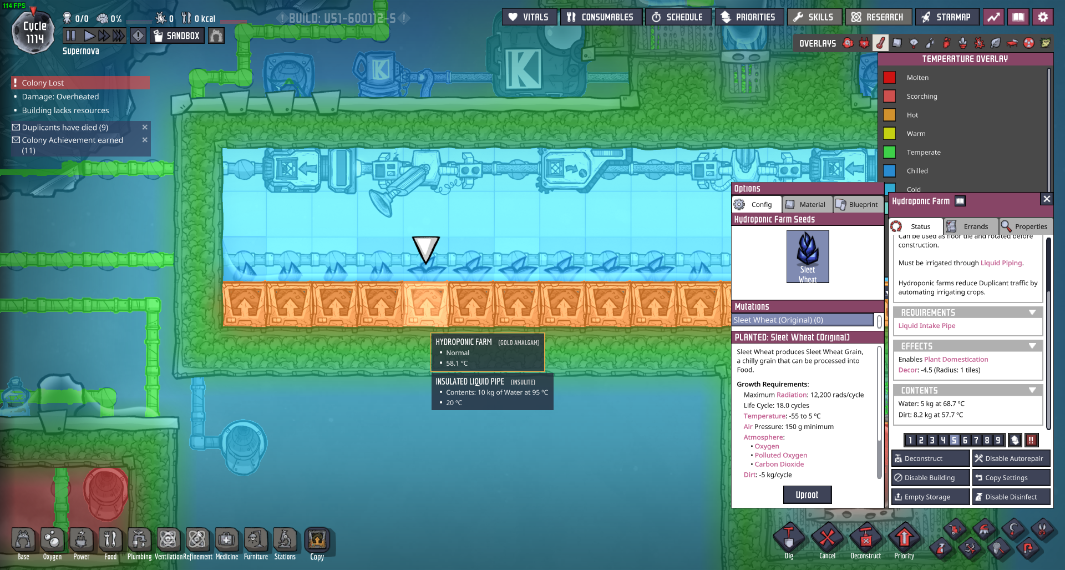Open the Refinement build category
This screenshot has height=570, width=1065.
coord(198,540)
